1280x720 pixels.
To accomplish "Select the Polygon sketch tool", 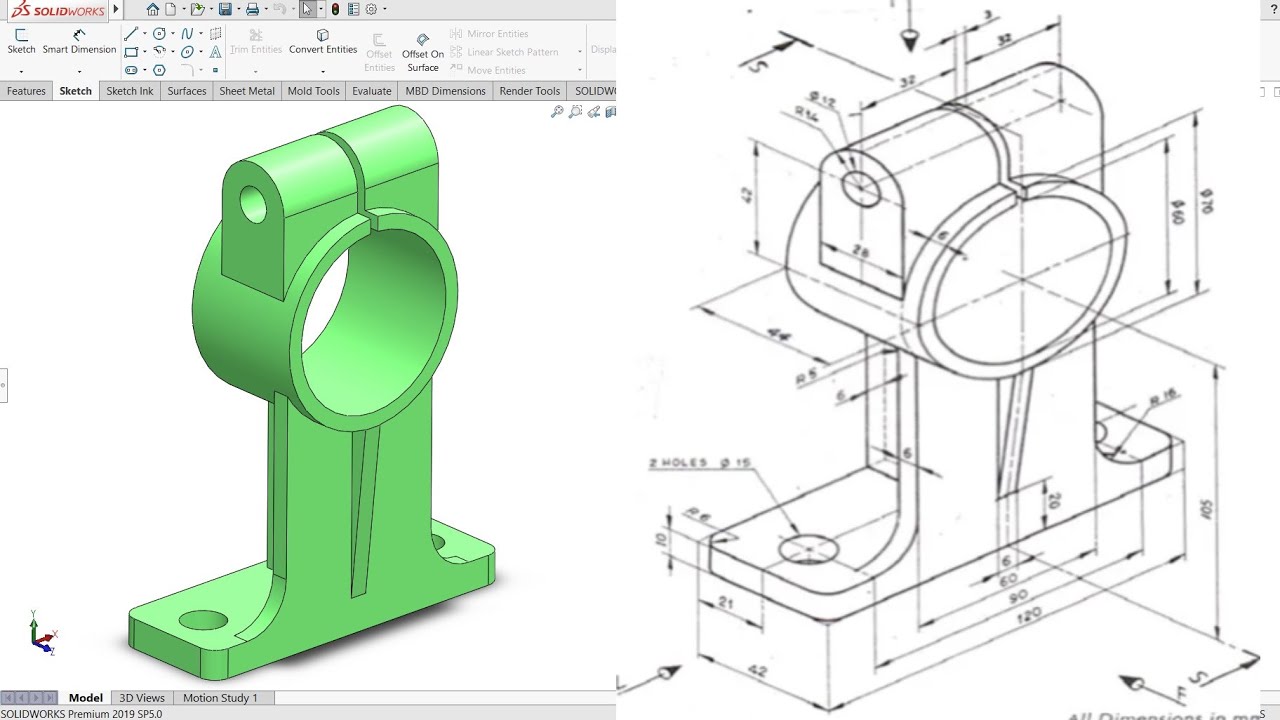I will 159,70.
